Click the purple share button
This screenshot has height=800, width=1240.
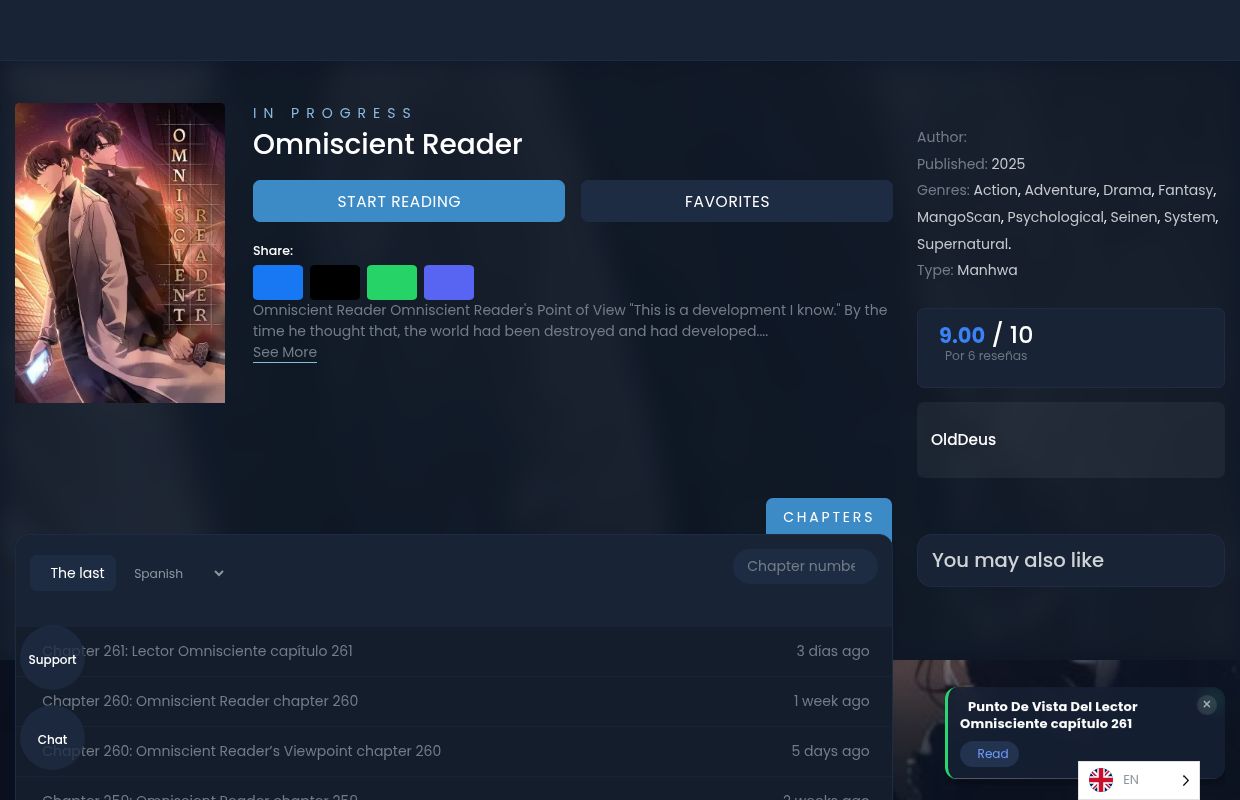(449, 282)
